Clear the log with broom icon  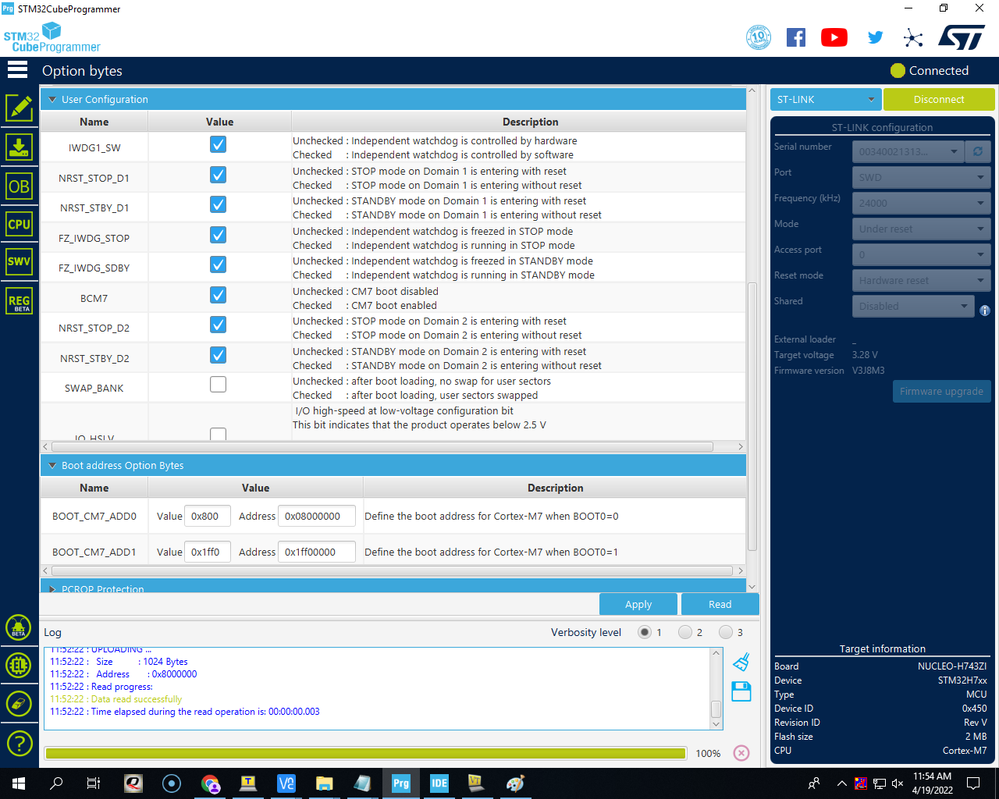click(742, 663)
